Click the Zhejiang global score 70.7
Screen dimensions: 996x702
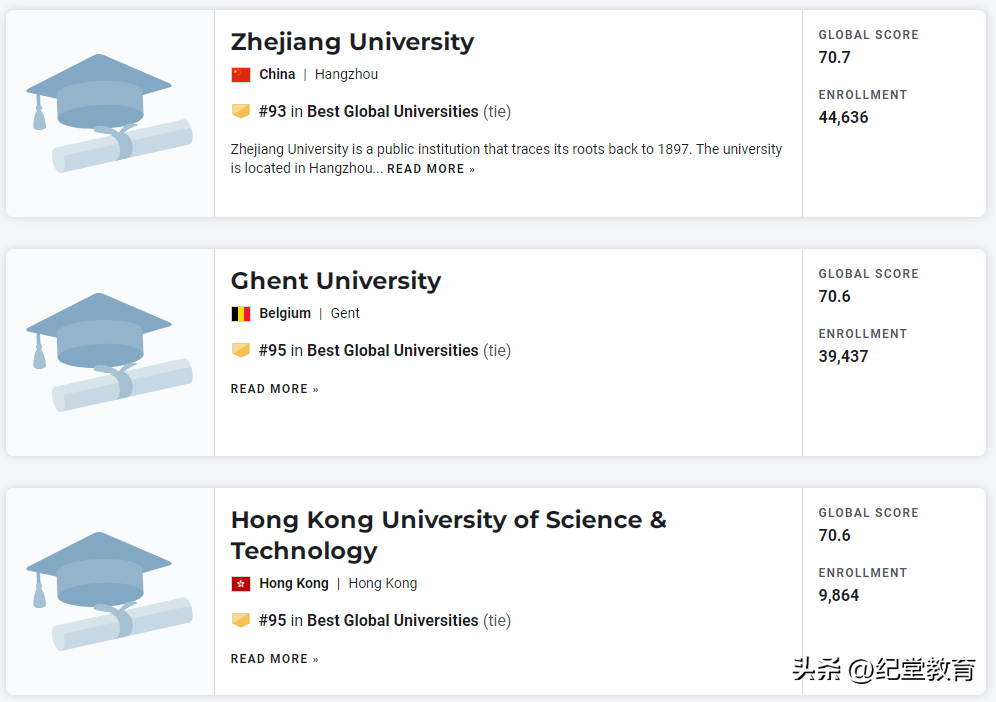click(x=834, y=58)
